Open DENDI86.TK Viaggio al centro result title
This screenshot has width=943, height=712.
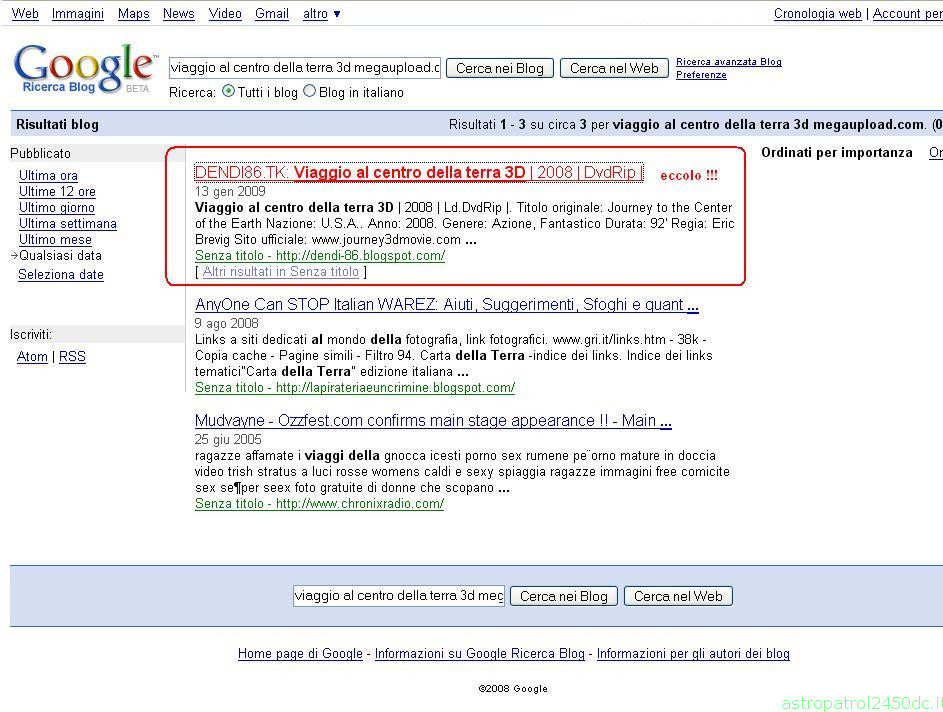pyautogui.click(x=419, y=172)
